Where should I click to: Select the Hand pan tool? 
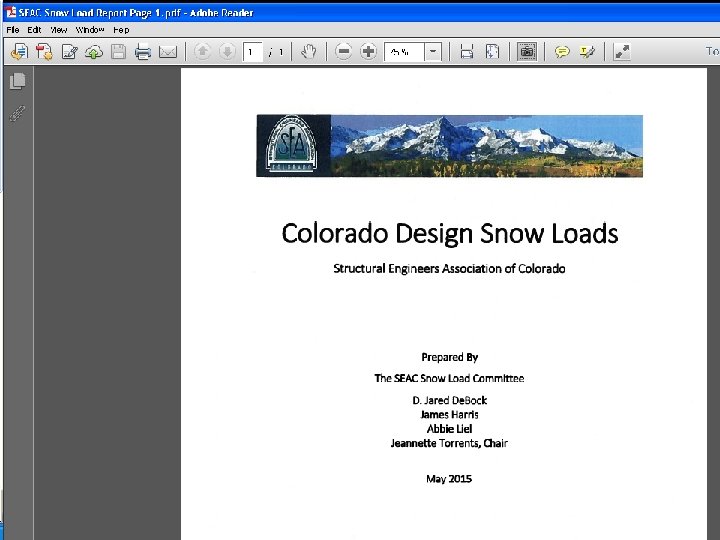pos(309,51)
